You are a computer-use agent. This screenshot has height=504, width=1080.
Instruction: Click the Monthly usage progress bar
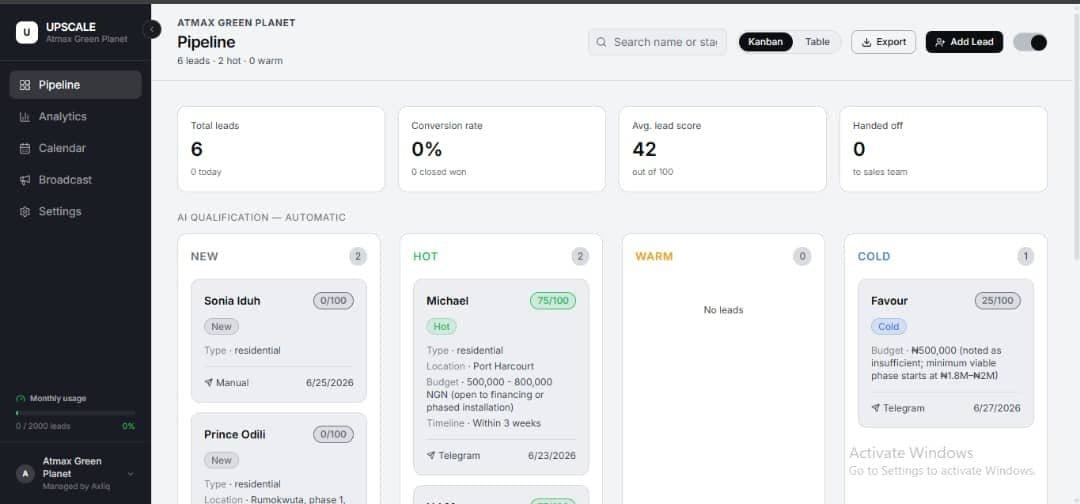coord(75,413)
